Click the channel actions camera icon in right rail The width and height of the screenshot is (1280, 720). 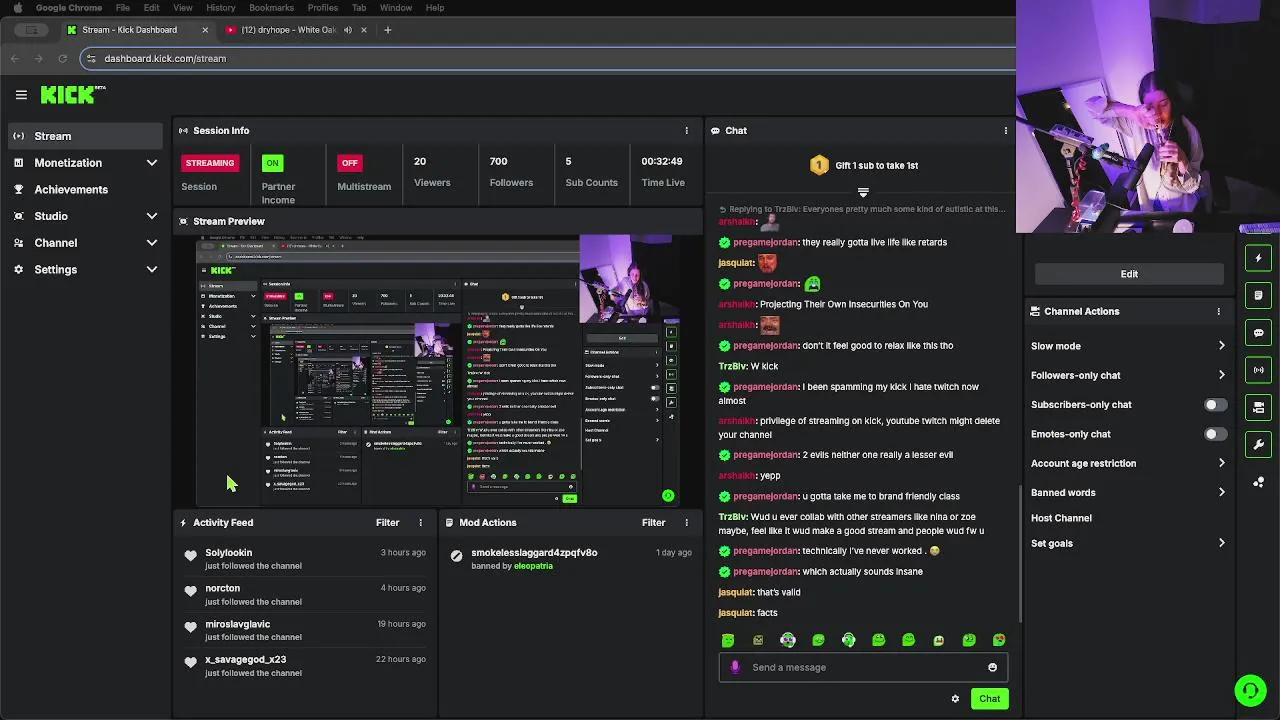(1259, 407)
